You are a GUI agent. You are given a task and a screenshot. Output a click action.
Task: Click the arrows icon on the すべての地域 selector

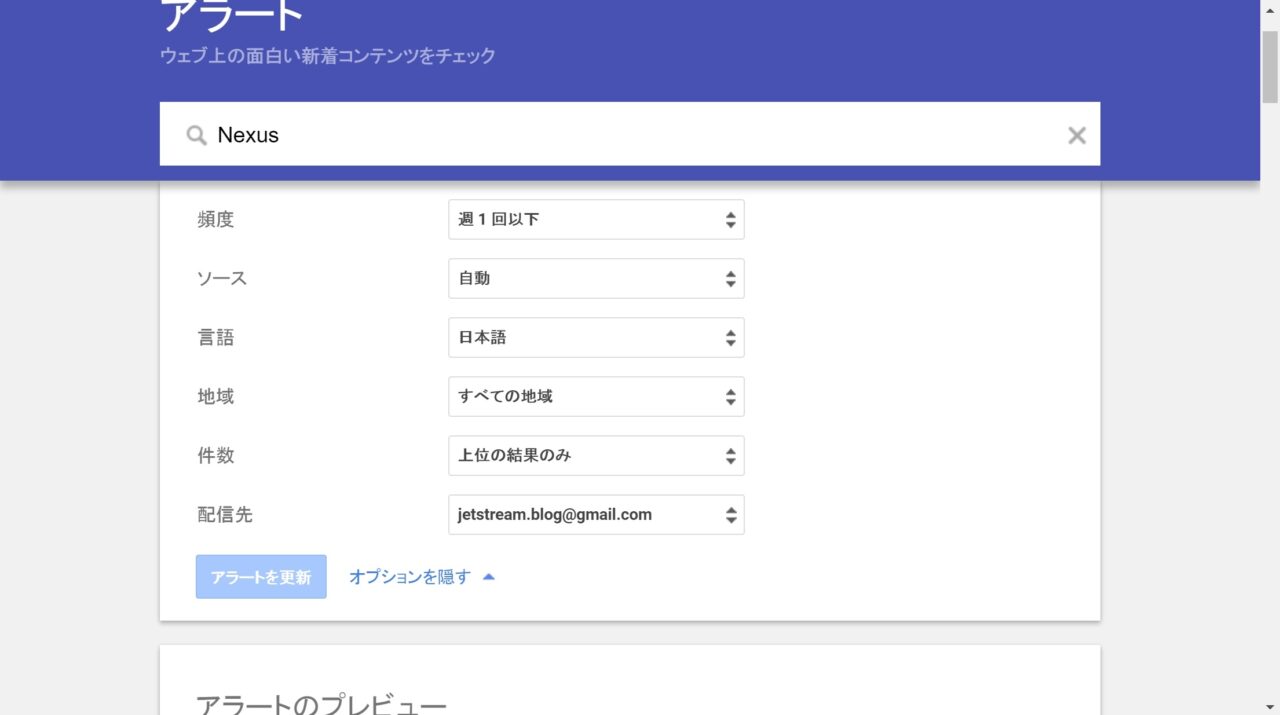click(x=731, y=397)
